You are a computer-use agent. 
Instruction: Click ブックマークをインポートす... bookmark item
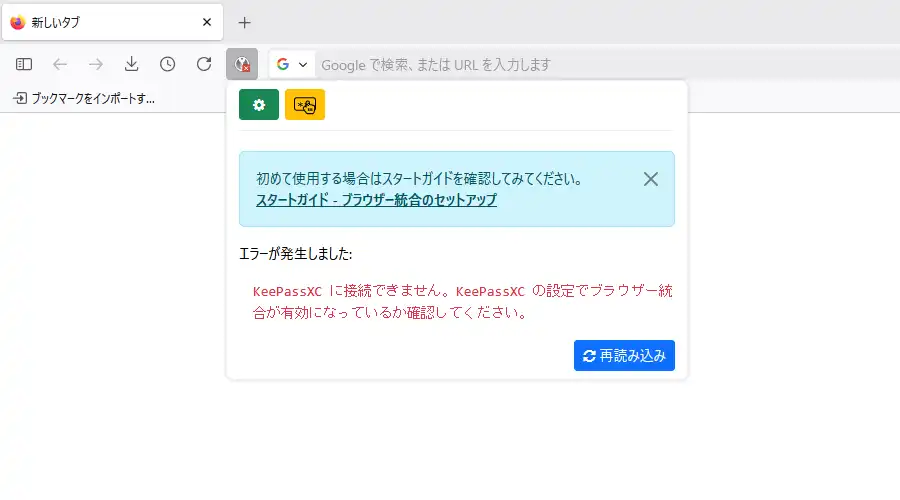click(x=84, y=98)
